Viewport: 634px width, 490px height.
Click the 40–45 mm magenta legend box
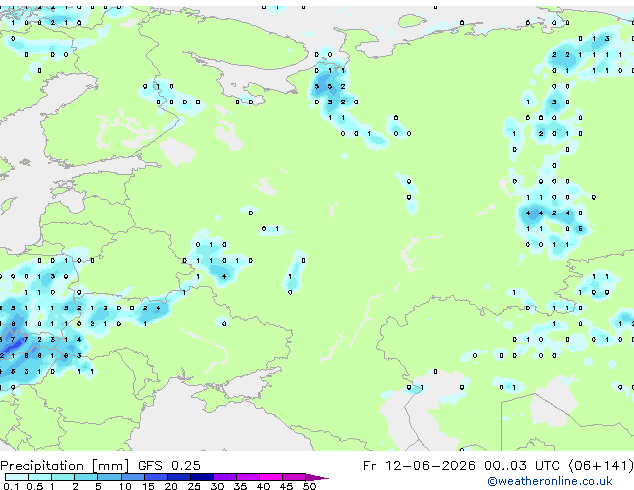click(271, 477)
